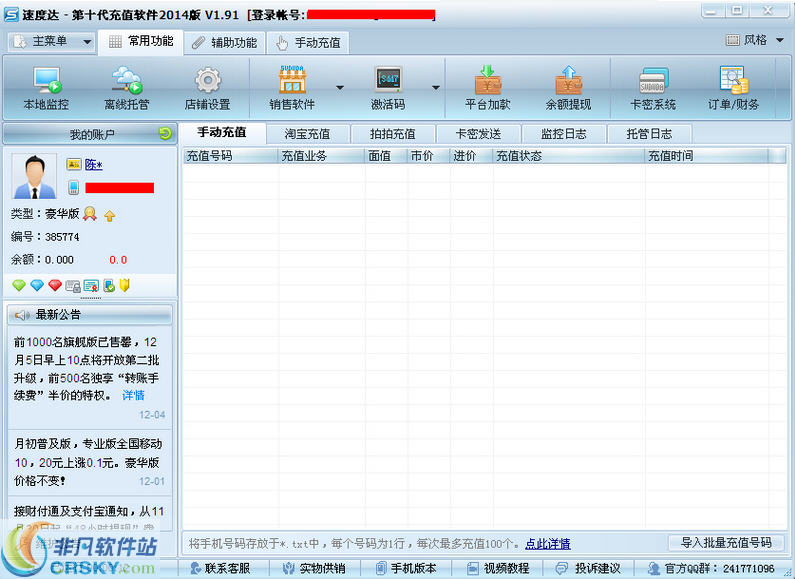Select the 托管日志 tab

(649, 134)
